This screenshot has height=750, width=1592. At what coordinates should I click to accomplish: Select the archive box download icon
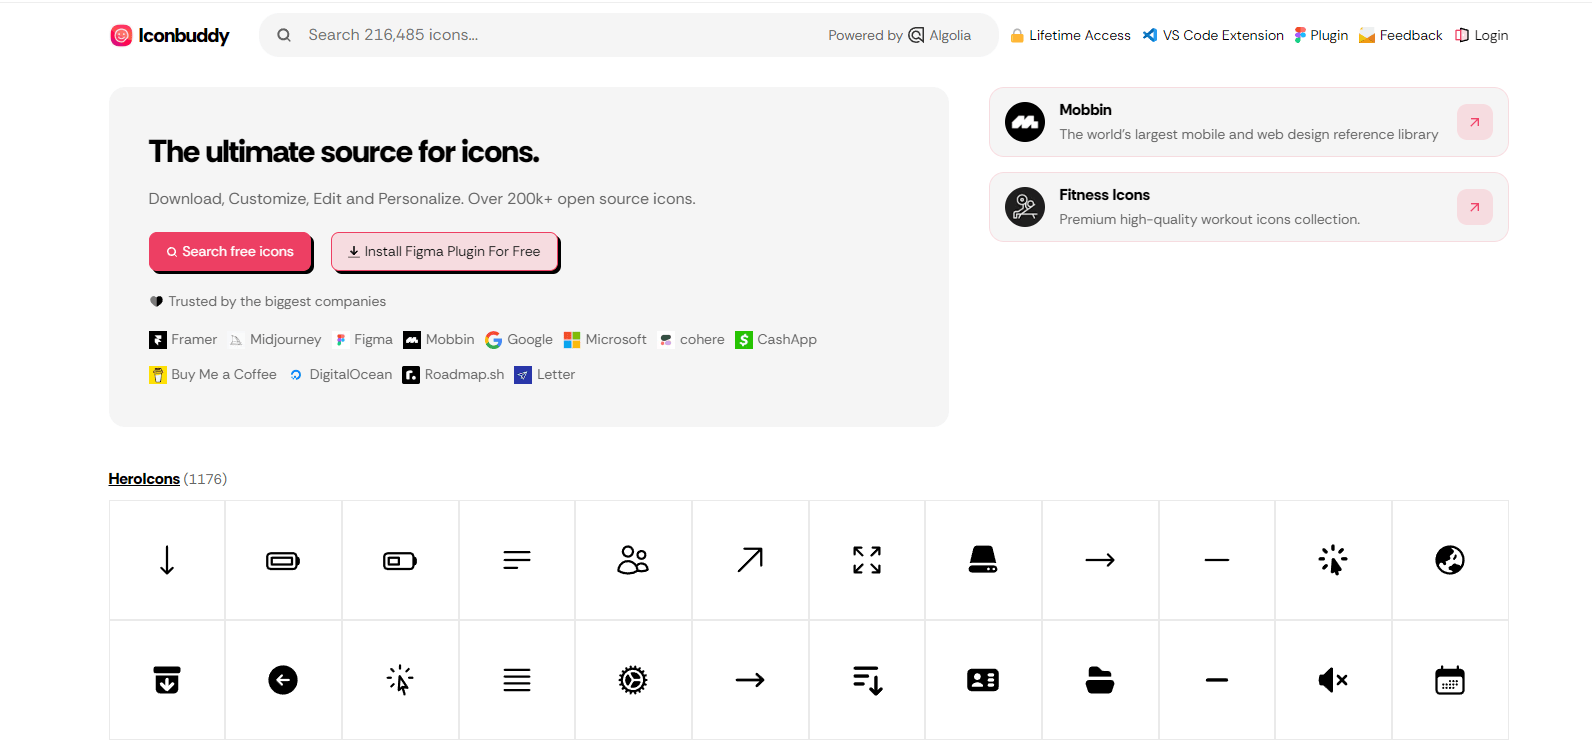tap(167, 680)
